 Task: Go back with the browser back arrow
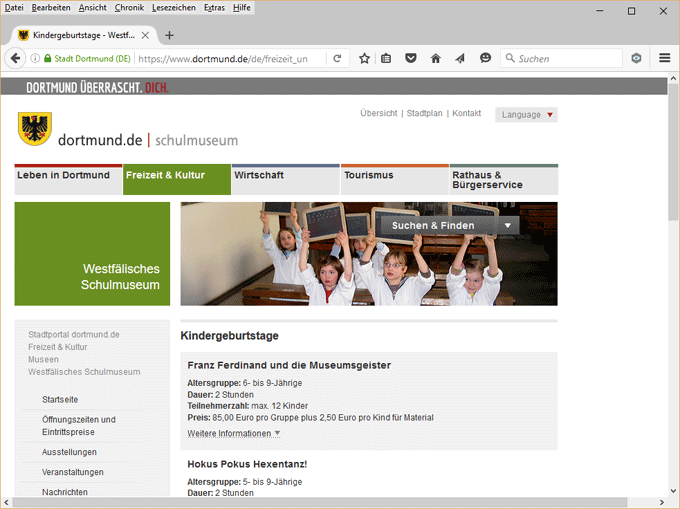[x=15, y=58]
